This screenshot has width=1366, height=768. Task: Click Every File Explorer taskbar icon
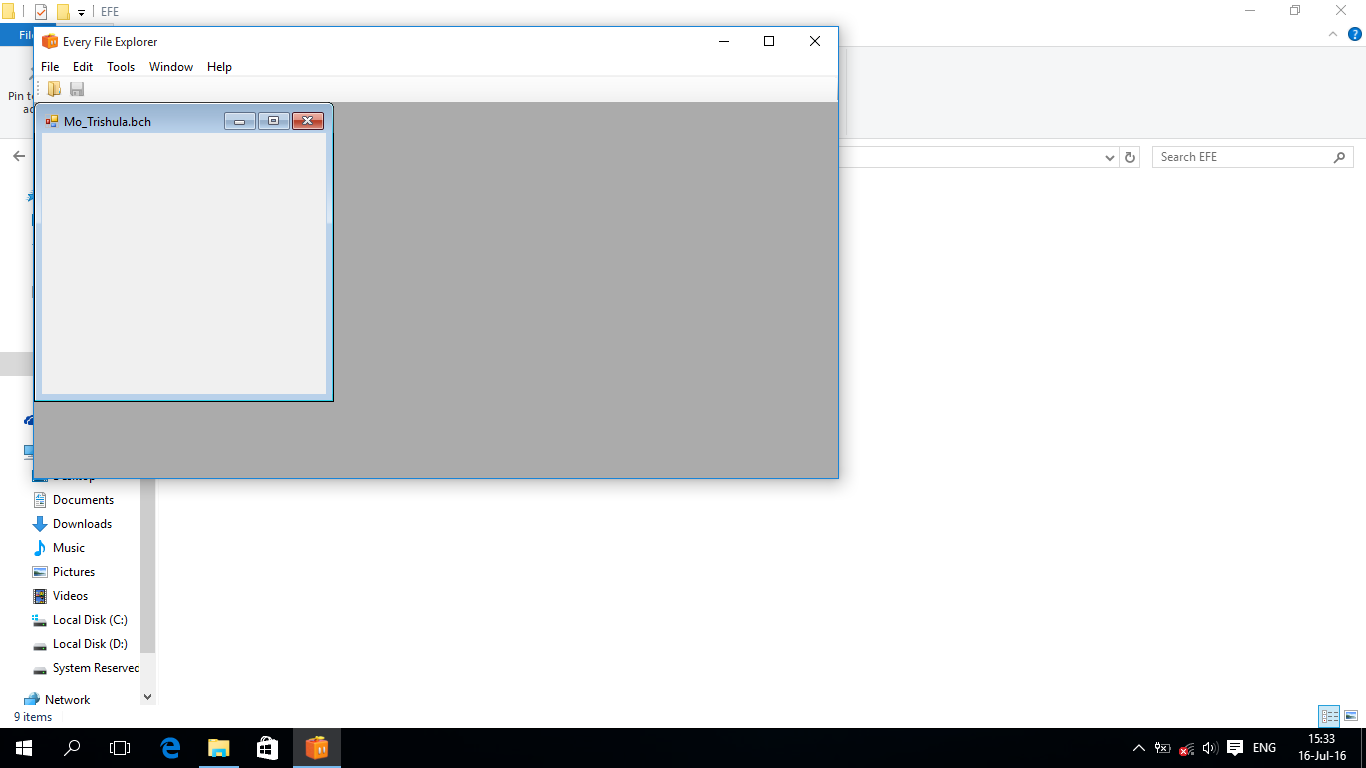317,748
